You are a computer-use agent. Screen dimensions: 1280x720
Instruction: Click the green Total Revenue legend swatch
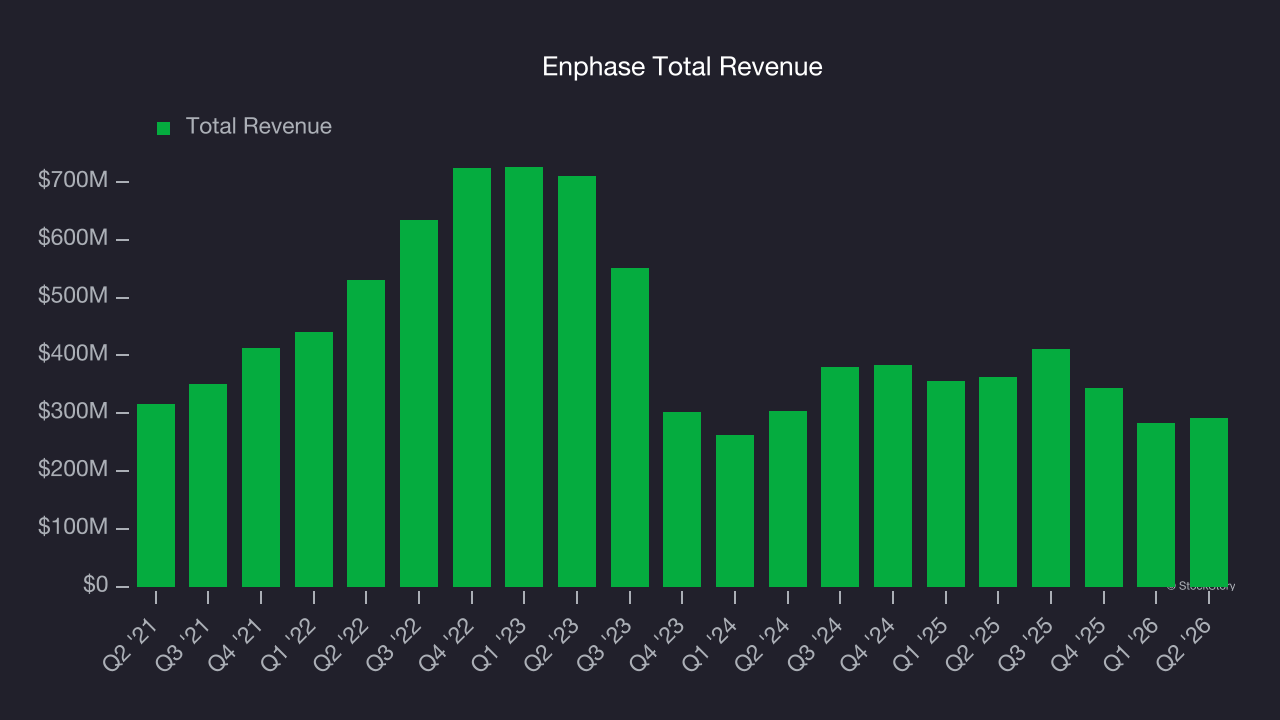pos(164,128)
